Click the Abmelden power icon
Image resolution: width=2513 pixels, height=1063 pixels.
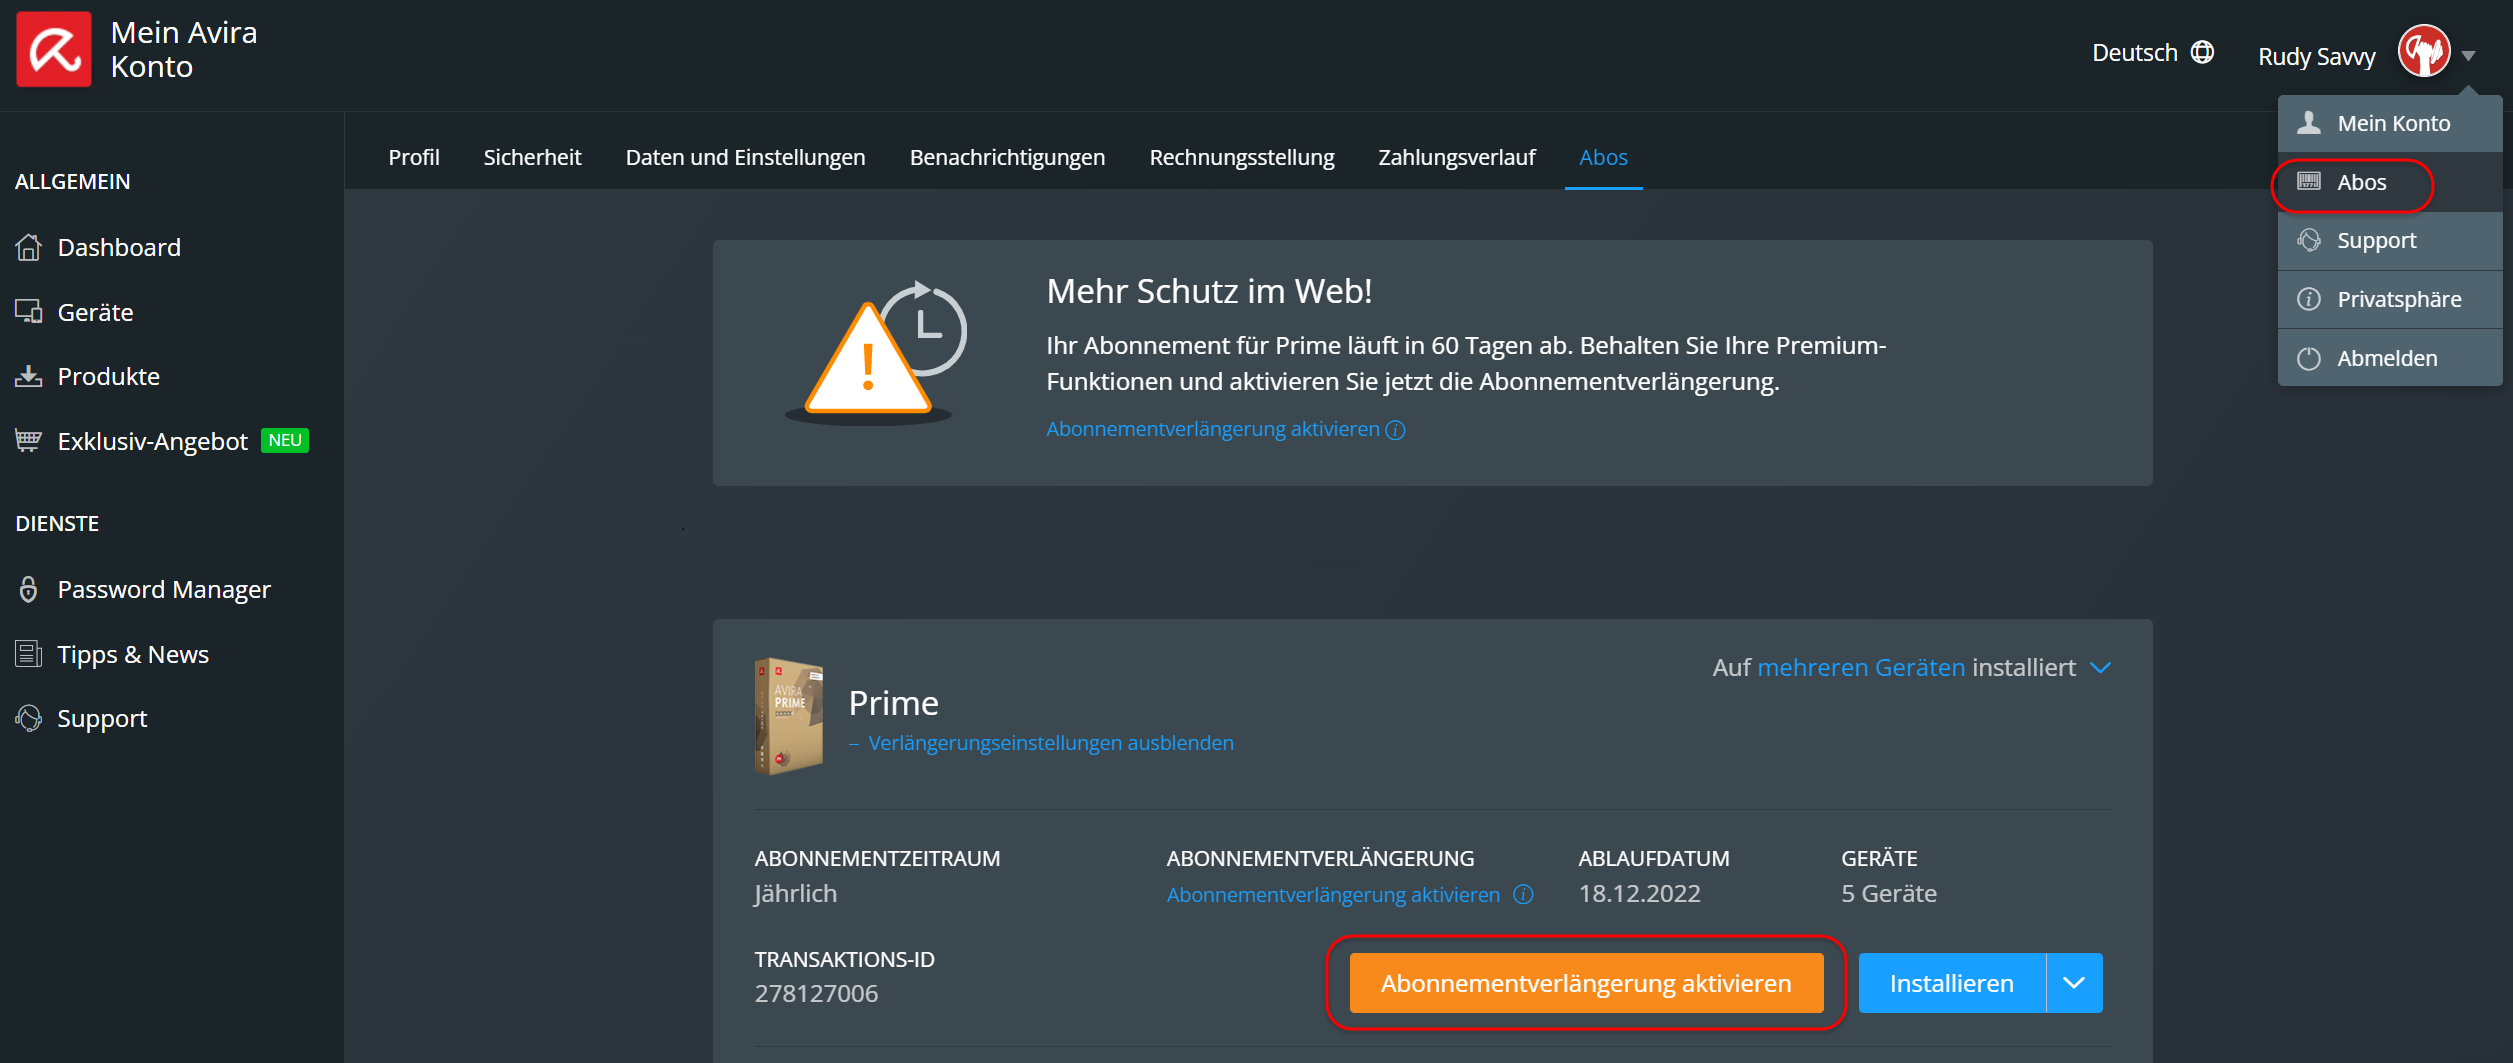[x=2309, y=358]
